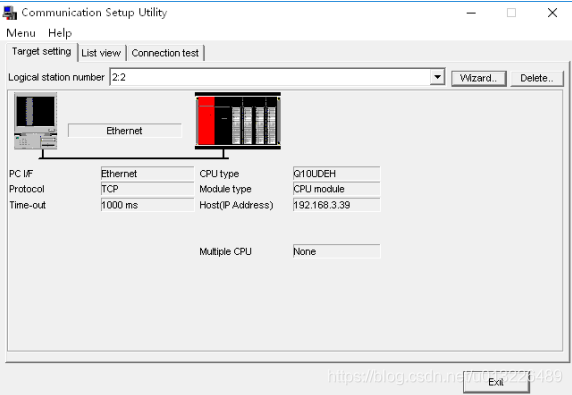Screen dimensions: 572x395
Task: Click the Communication Setup Utility title icon
Action: point(10,13)
